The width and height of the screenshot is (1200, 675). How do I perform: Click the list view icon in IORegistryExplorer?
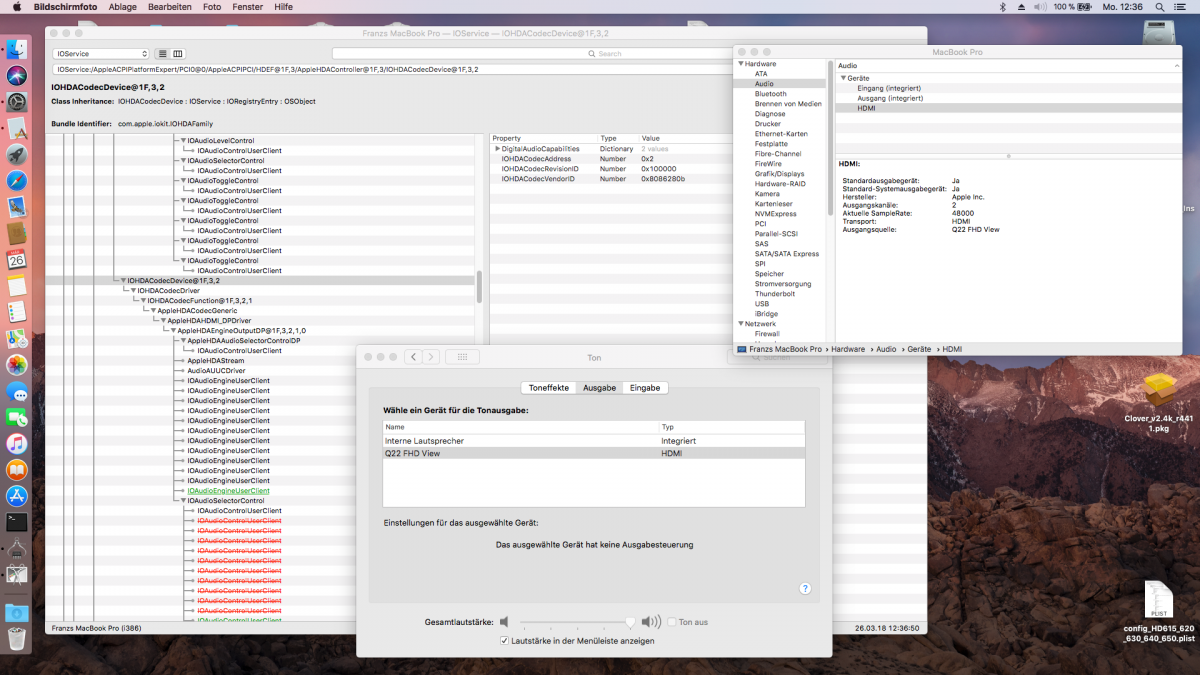(164, 53)
